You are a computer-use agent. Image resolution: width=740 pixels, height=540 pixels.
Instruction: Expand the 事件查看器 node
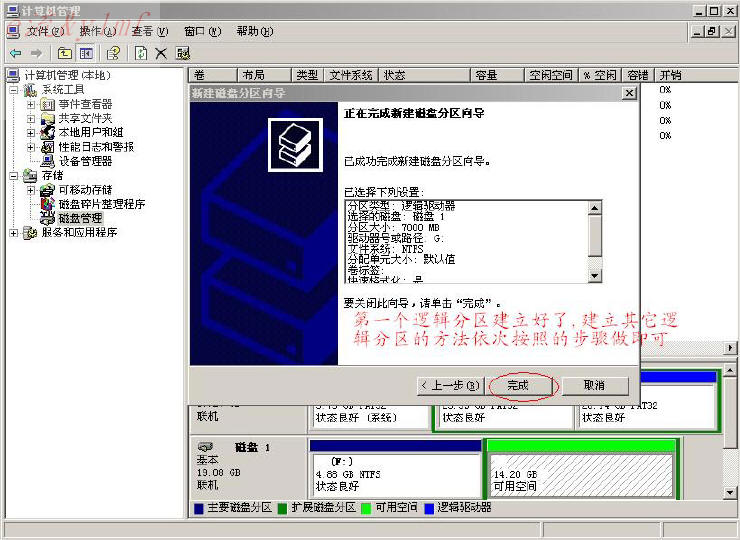[31, 104]
